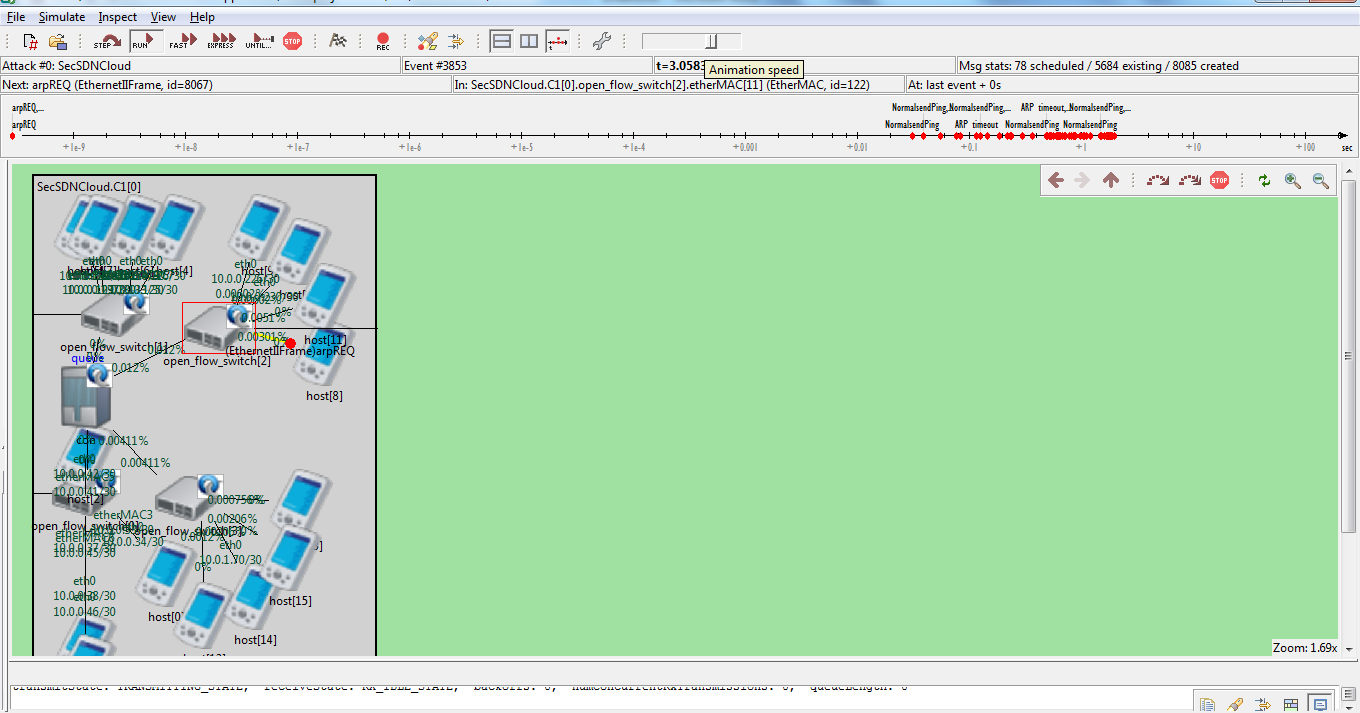Open the wrench preferences icon
This screenshot has height=713, width=1360.
(x=601, y=41)
